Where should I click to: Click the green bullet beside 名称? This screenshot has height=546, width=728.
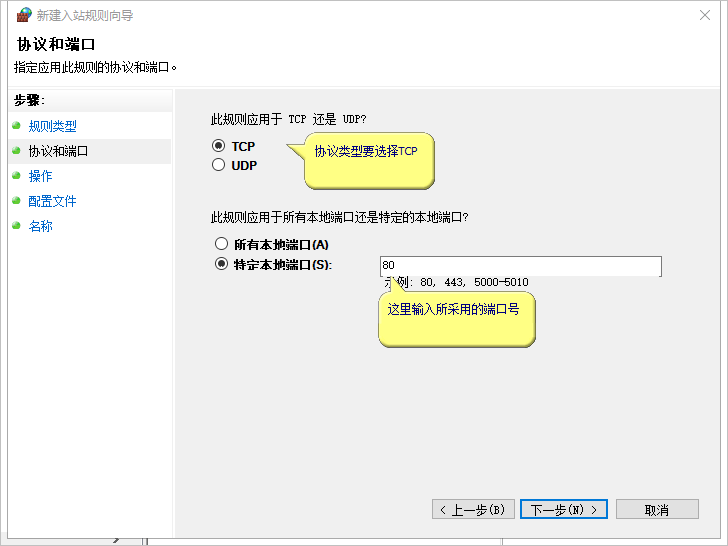point(16,226)
